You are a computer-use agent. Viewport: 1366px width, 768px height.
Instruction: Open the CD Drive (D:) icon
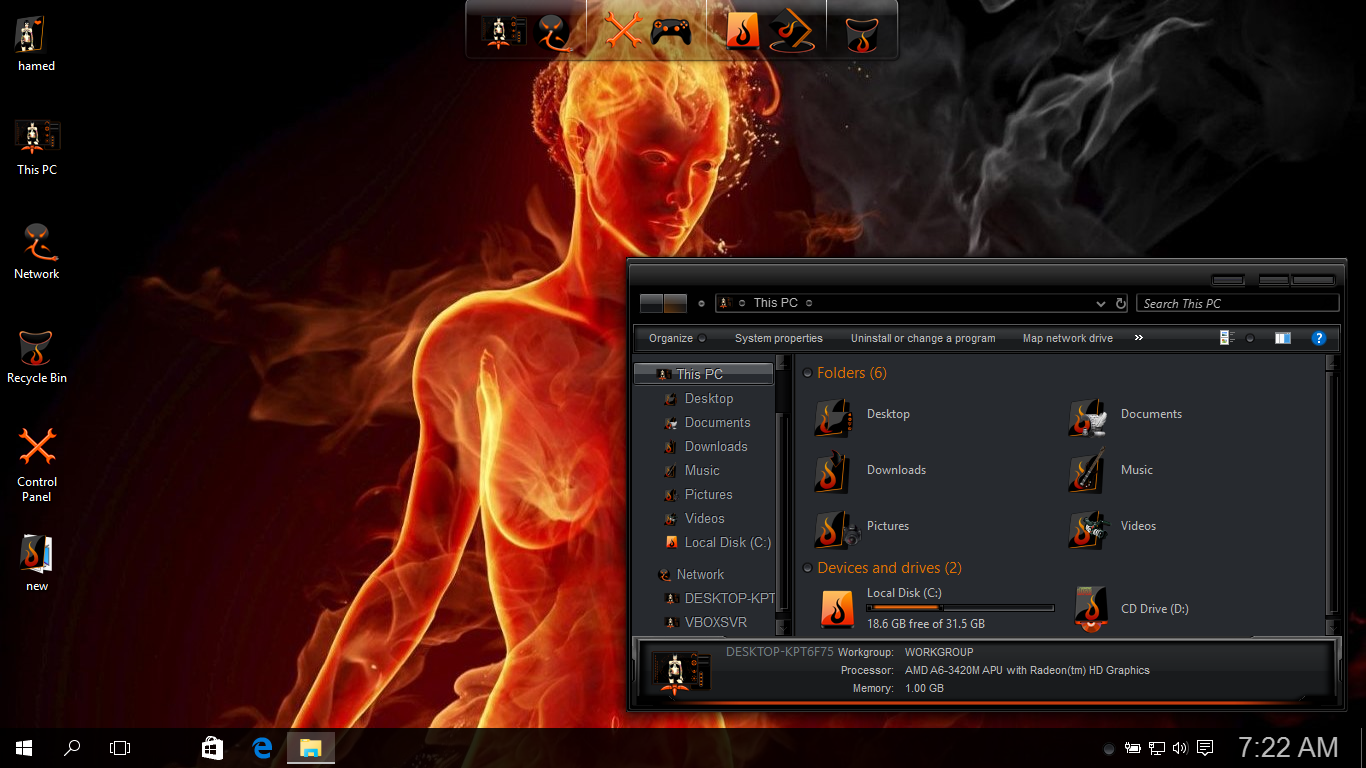1090,609
